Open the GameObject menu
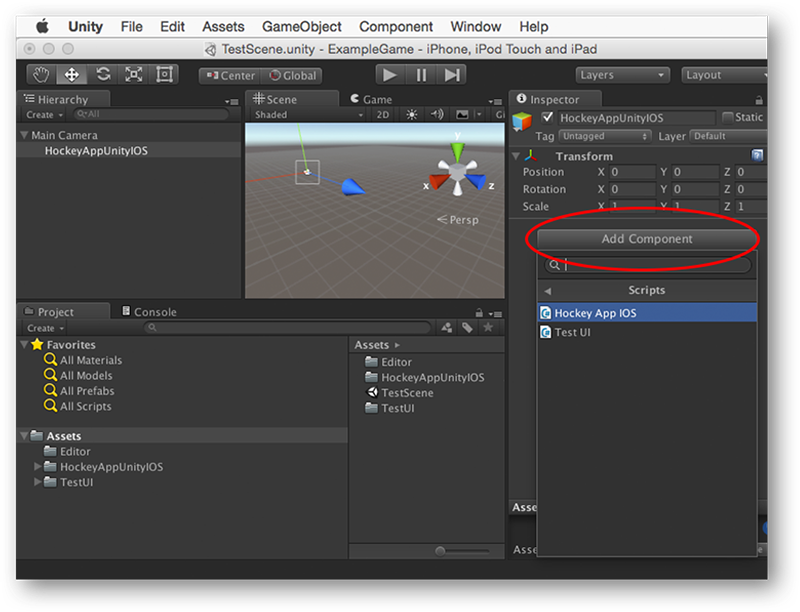 pyautogui.click(x=302, y=27)
